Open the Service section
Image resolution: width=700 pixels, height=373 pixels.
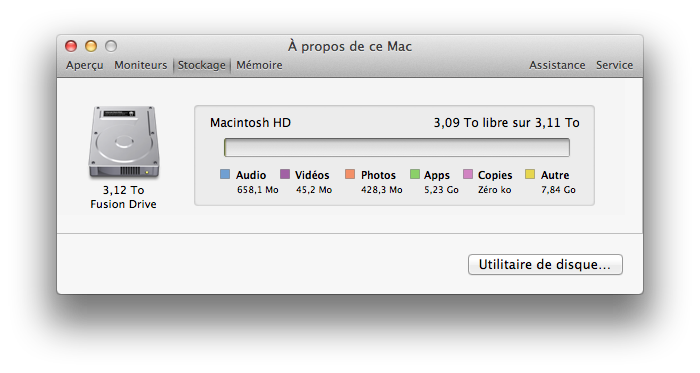[614, 65]
